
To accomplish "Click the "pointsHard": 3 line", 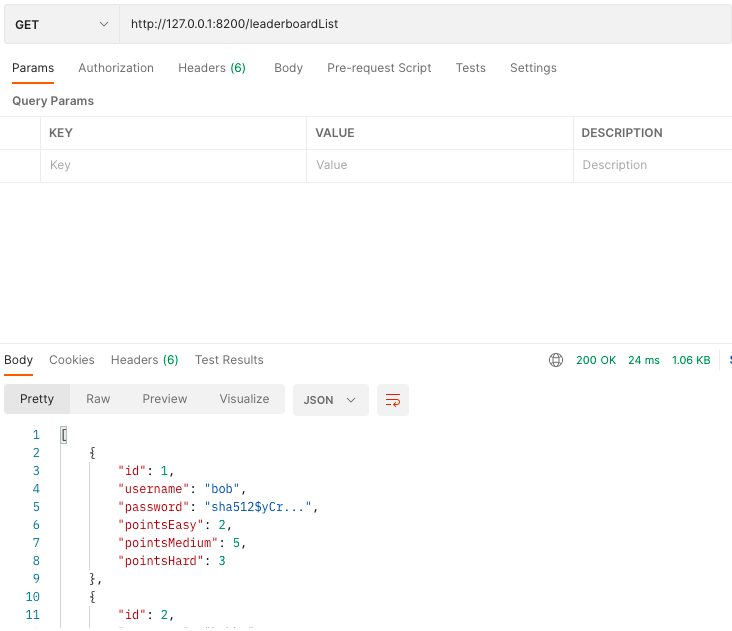I will tap(172, 561).
